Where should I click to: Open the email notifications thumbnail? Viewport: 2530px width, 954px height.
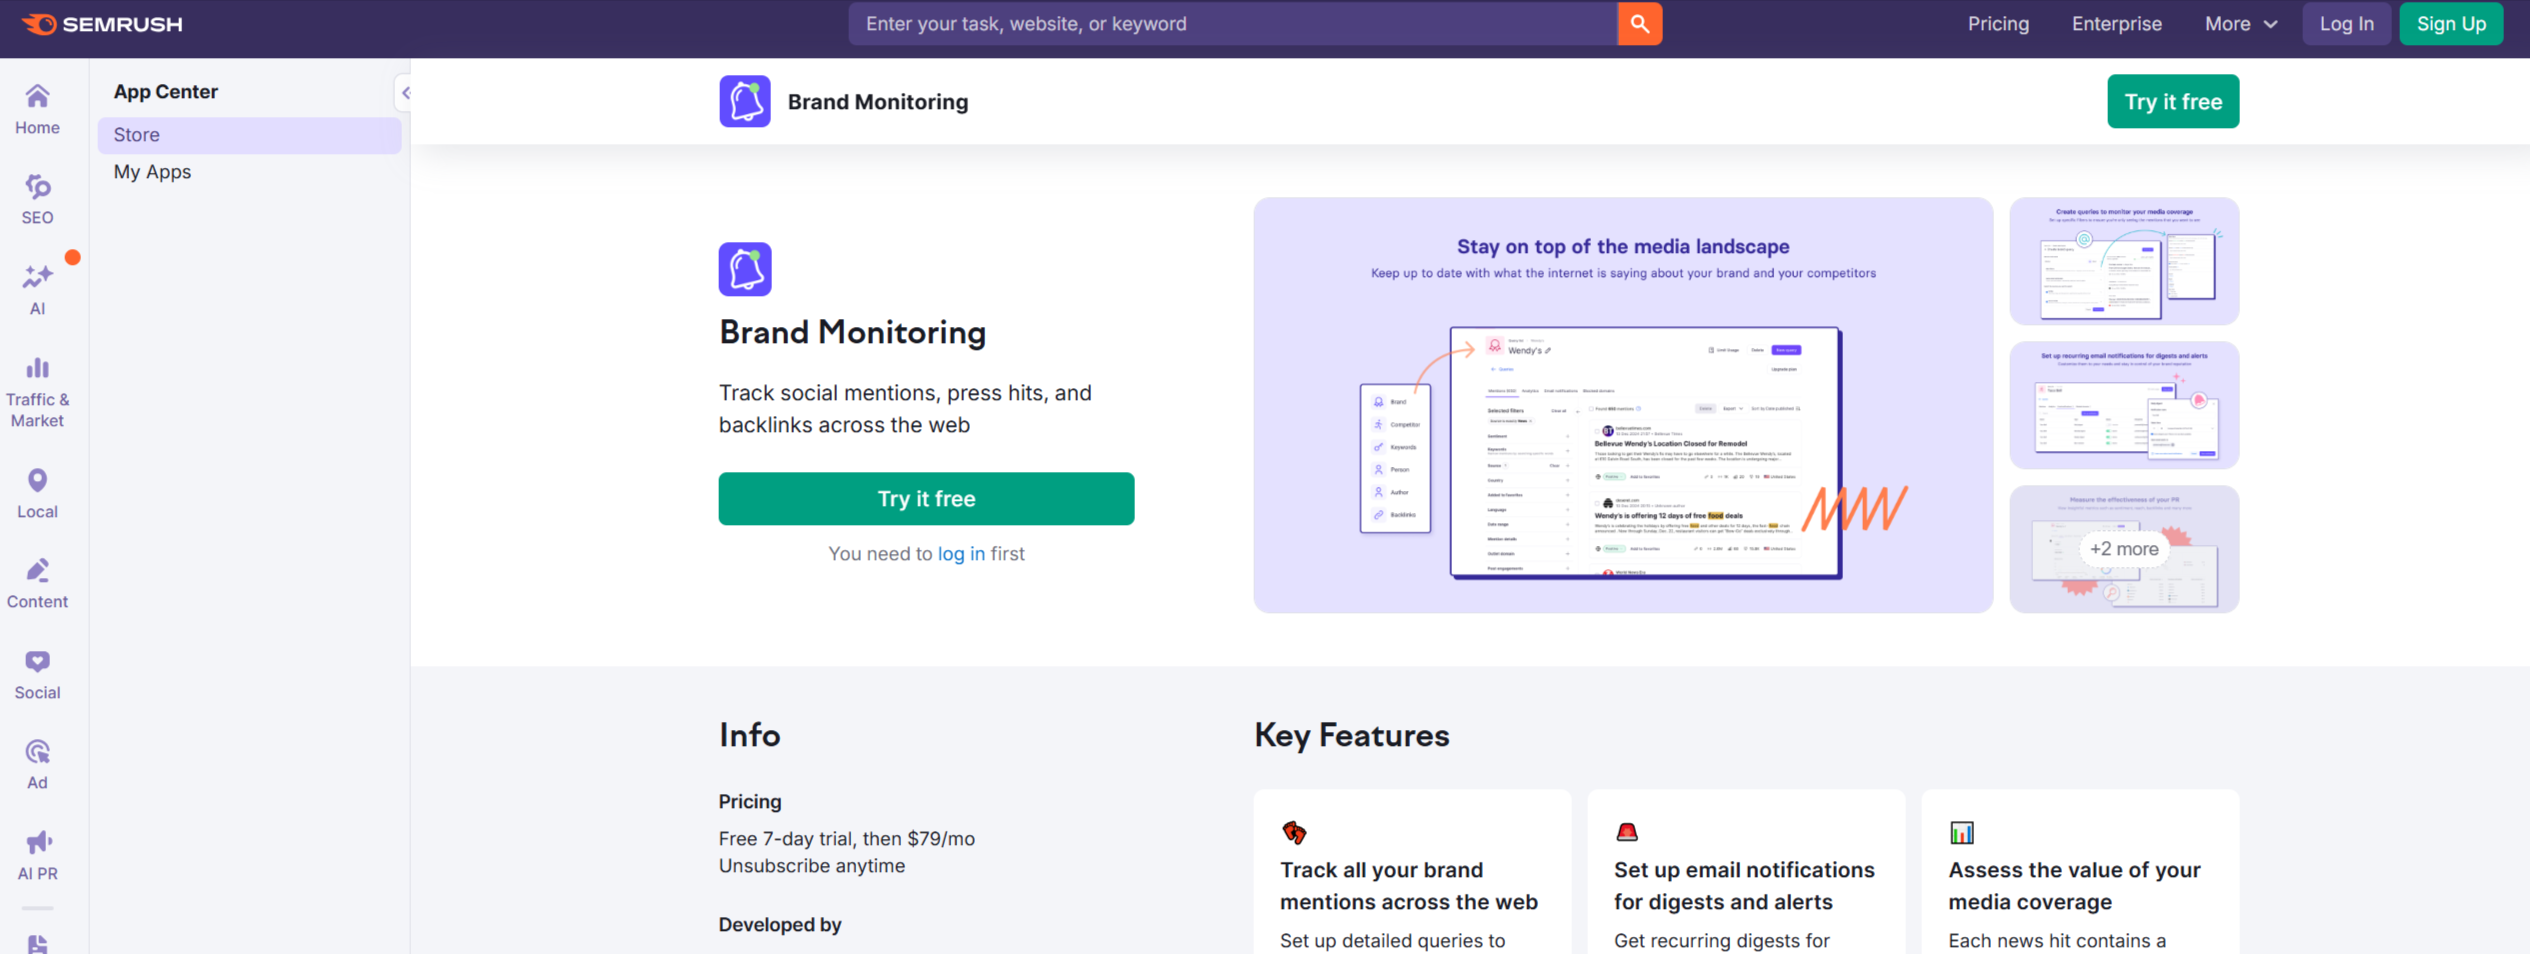(2124, 405)
